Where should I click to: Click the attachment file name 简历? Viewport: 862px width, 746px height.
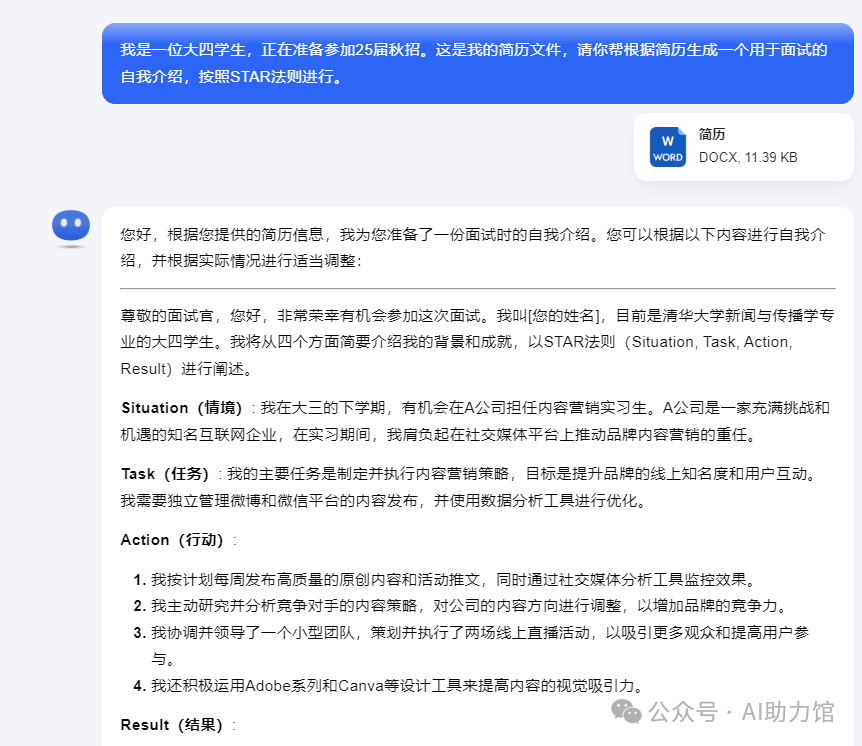click(x=712, y=134)
